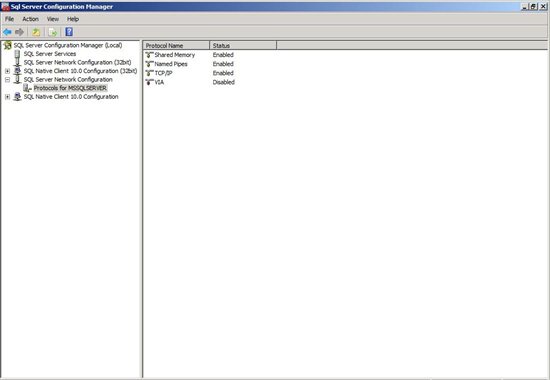550x380 pixels.
Task: Click Disabled status of VIA
Action: [224, 82]
